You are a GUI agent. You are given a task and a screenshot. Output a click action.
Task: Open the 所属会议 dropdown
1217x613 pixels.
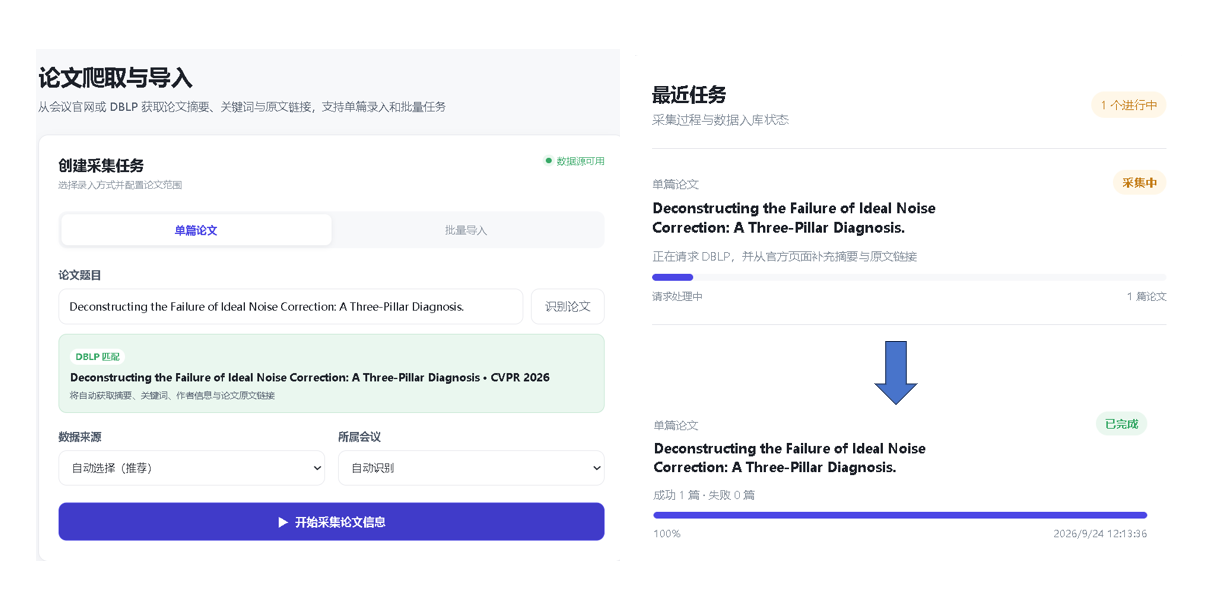[x=471, y=468]
